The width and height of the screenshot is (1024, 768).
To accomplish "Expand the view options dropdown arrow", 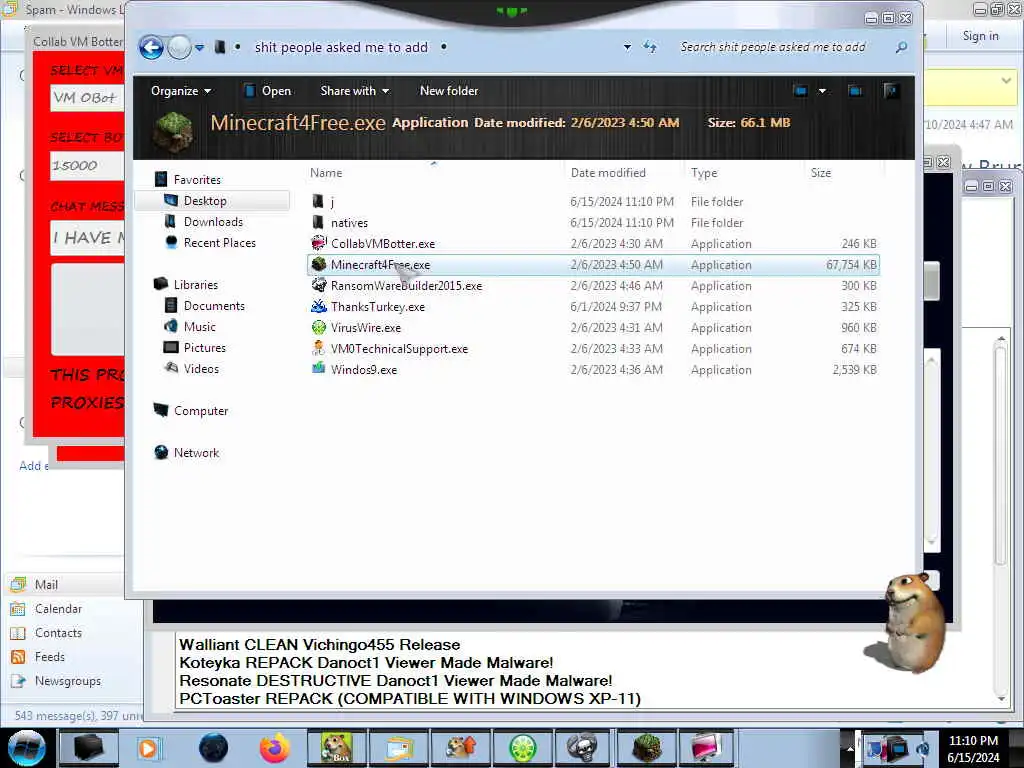I will (822, 91).
